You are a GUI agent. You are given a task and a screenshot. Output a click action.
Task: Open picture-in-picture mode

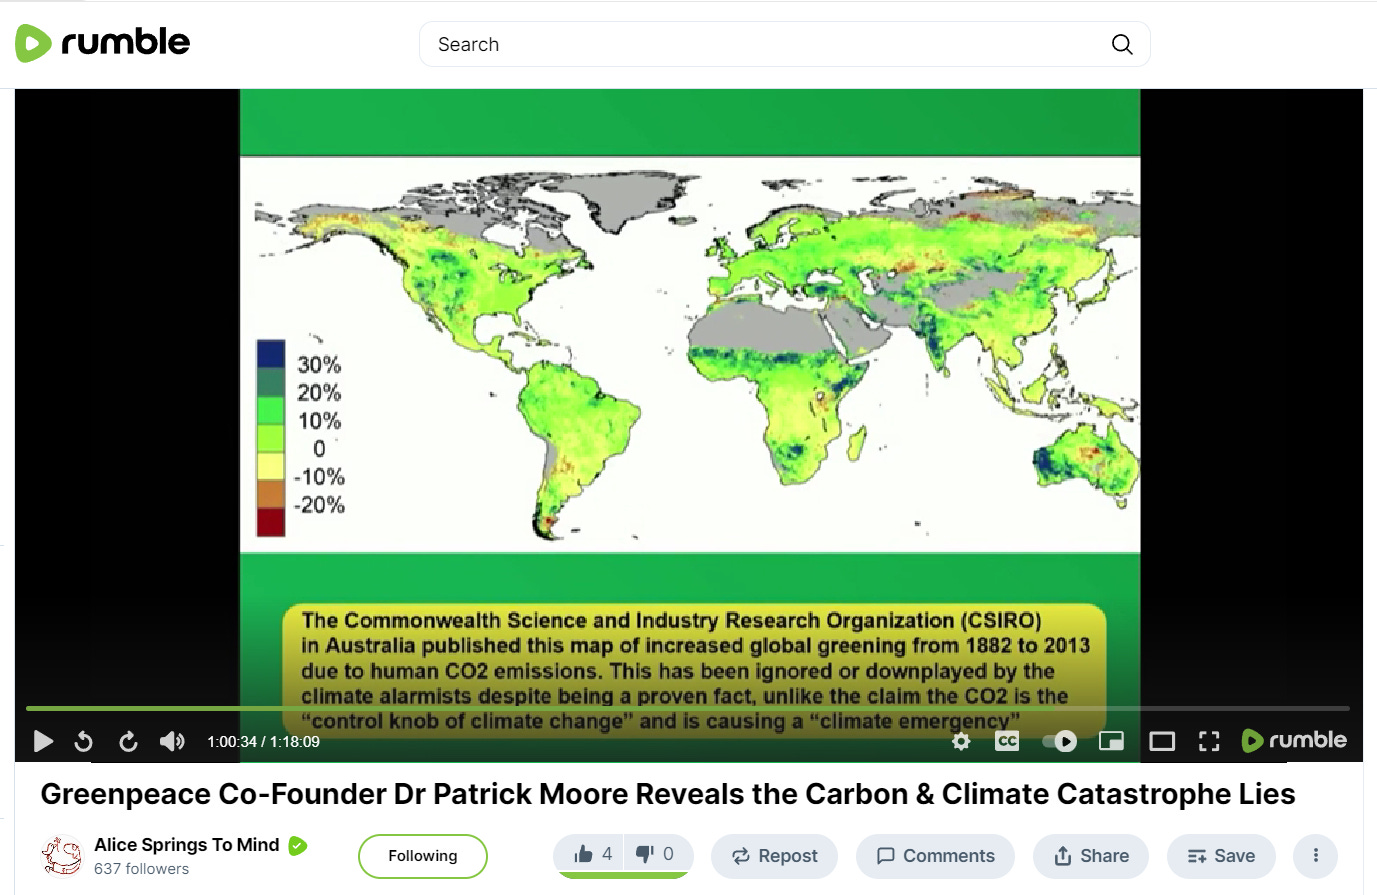[1111, 741]
